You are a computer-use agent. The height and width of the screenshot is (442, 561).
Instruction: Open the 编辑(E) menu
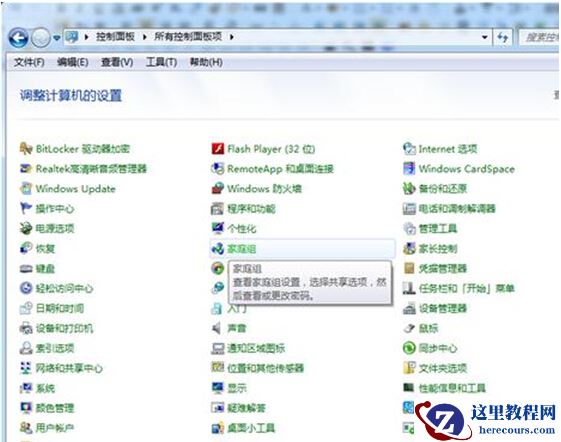(73, 62)
